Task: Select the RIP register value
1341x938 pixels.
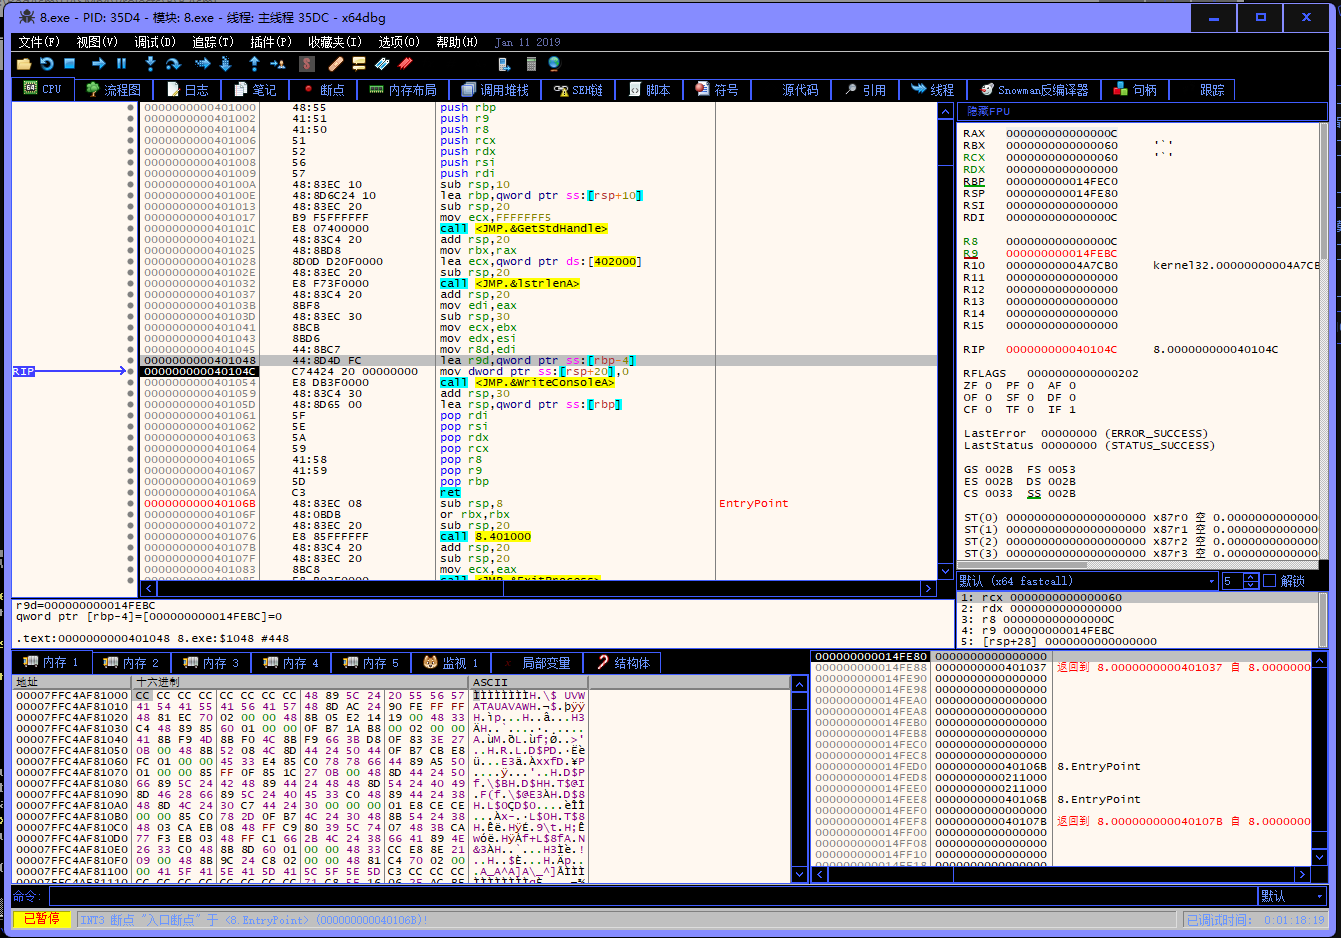Action: (x=1060, y=349)
